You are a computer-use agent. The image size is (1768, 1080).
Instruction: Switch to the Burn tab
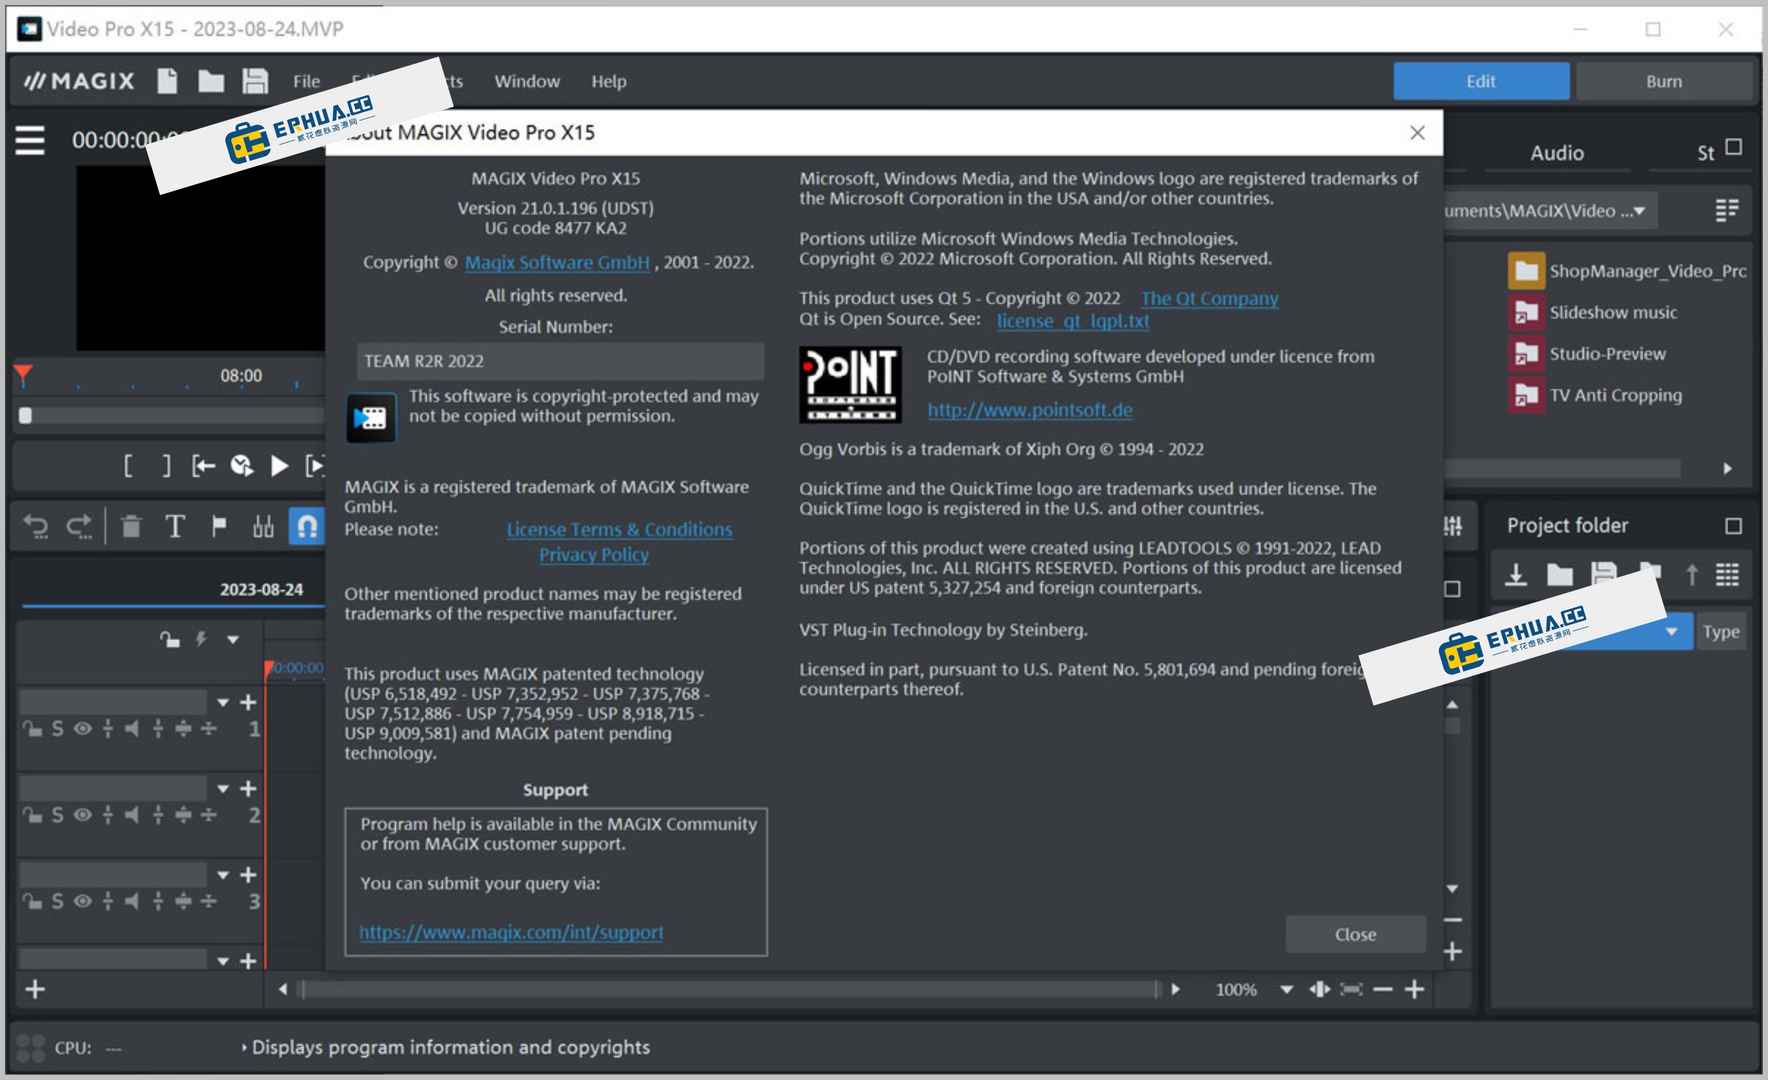[x=1665, y=81]
